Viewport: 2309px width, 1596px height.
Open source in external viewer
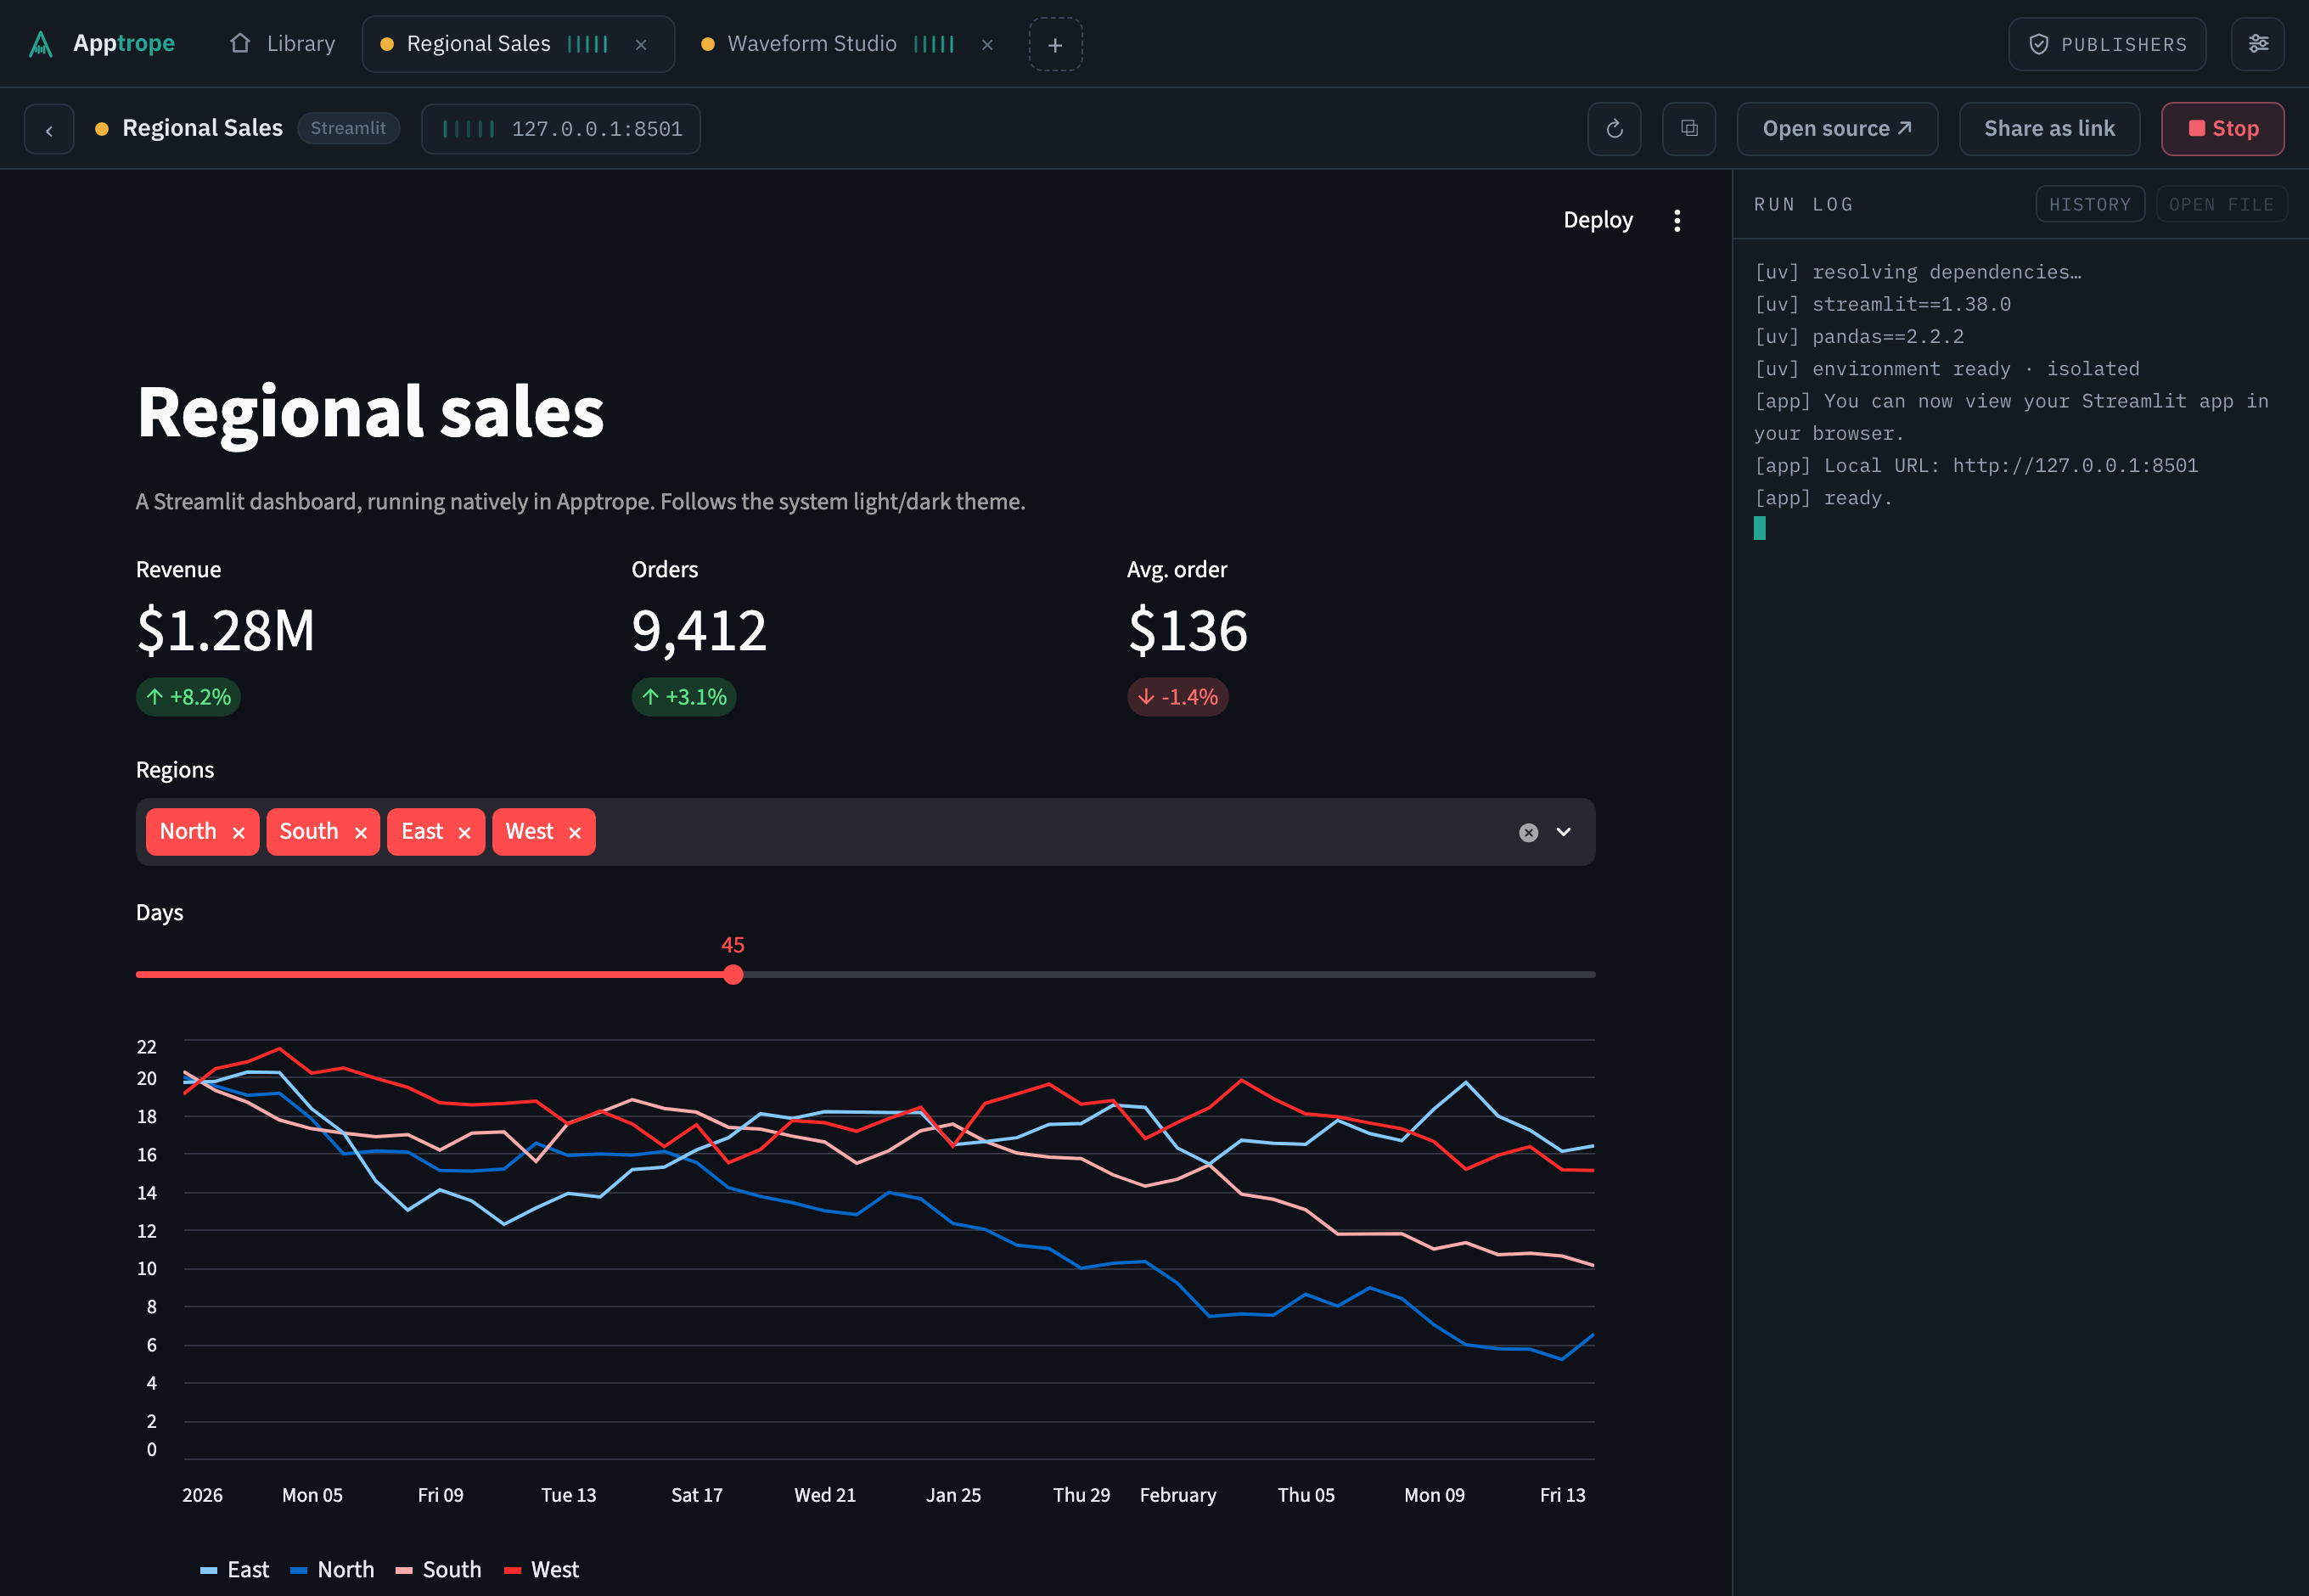coord(1837,129)
